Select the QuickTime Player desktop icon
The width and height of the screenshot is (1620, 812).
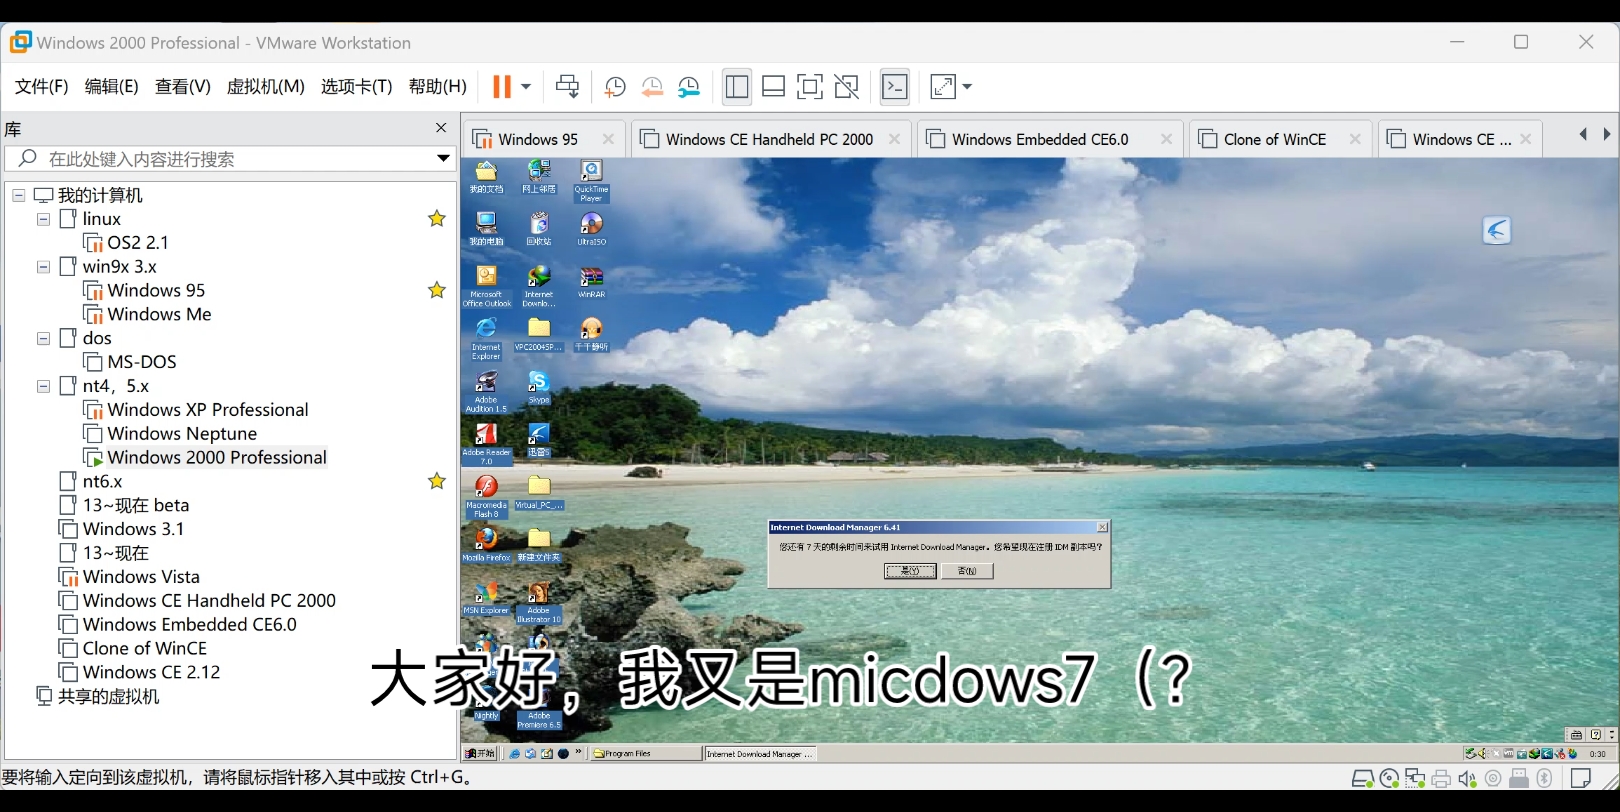(591, 181)
